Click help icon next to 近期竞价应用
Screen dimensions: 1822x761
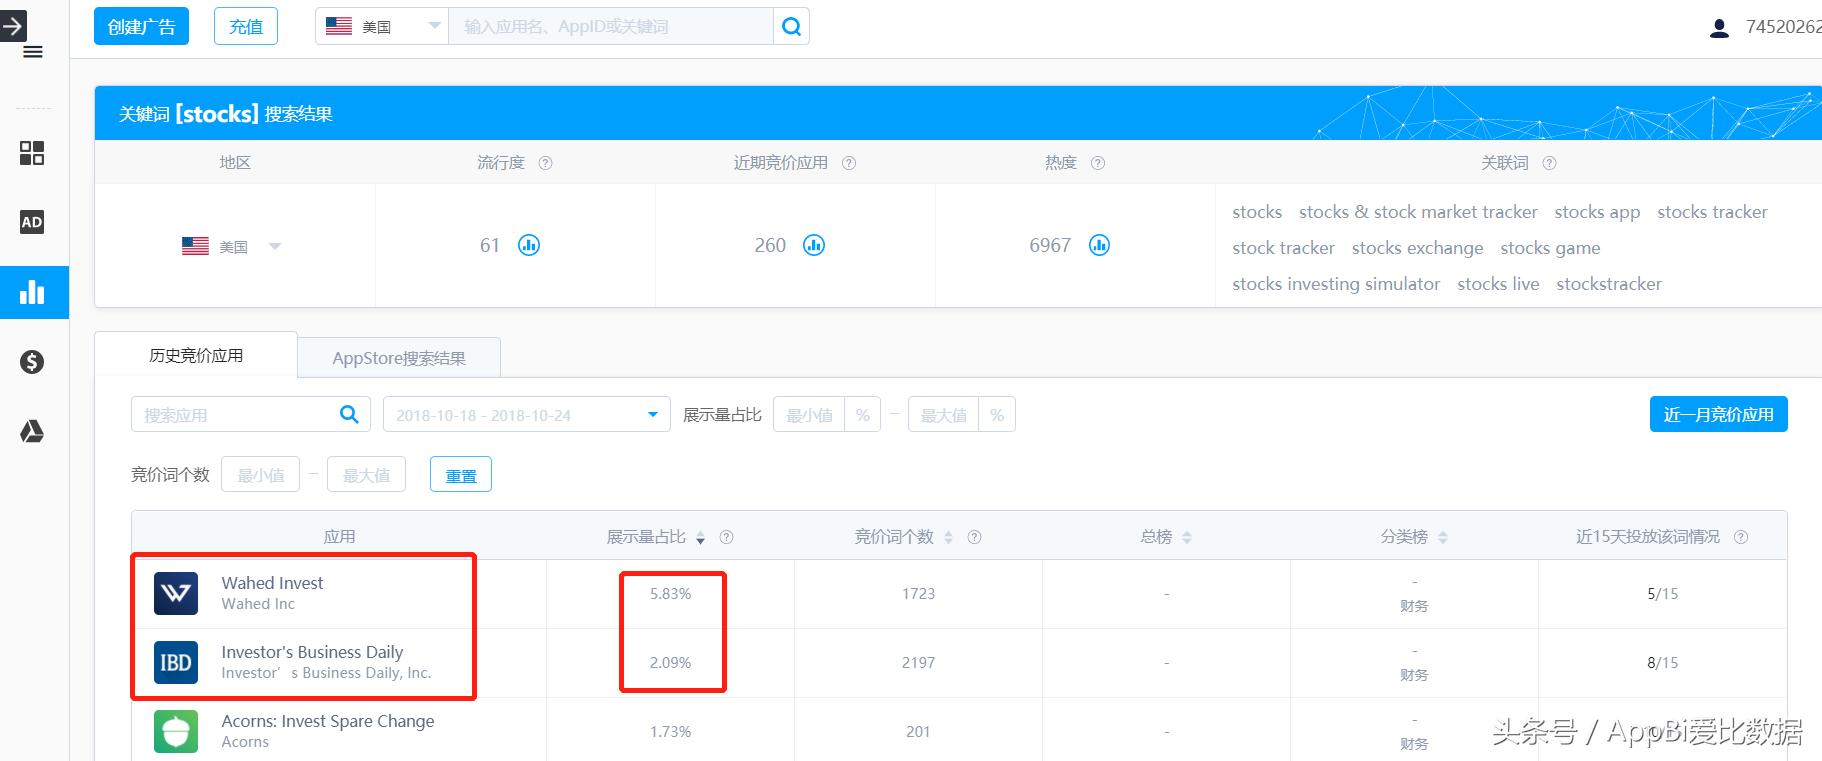click(849, 163)
